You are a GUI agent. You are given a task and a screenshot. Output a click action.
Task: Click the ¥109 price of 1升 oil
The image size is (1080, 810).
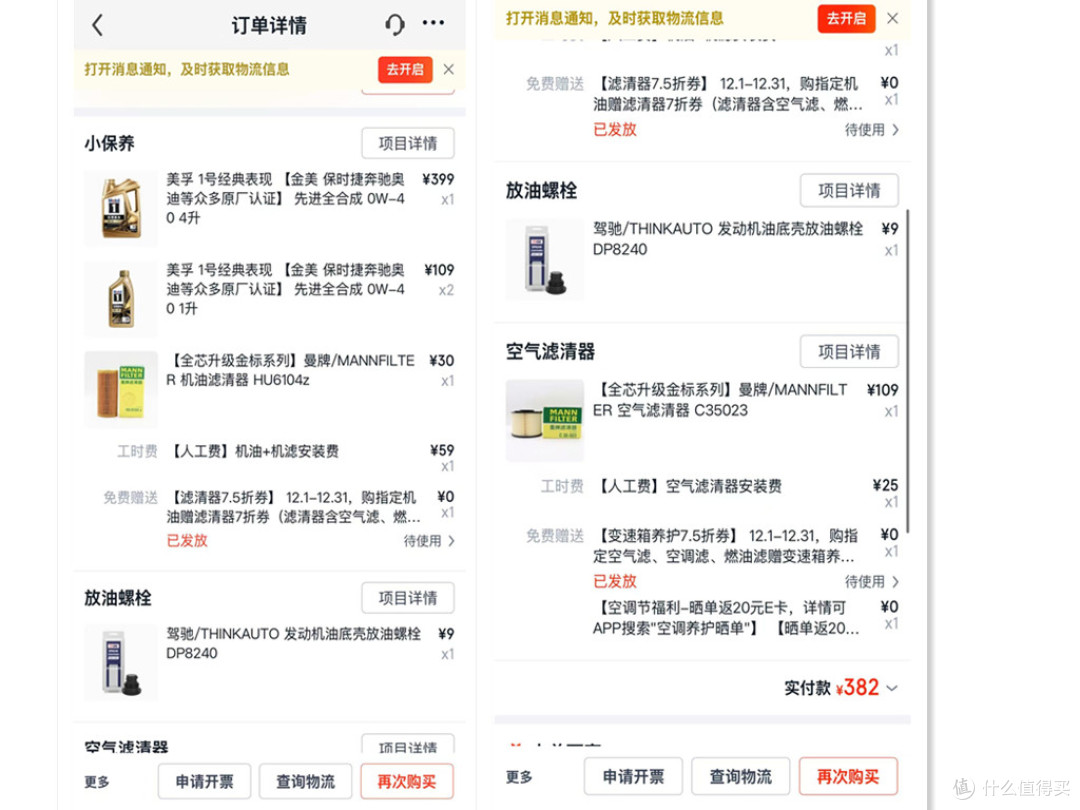tap(439, 270)
